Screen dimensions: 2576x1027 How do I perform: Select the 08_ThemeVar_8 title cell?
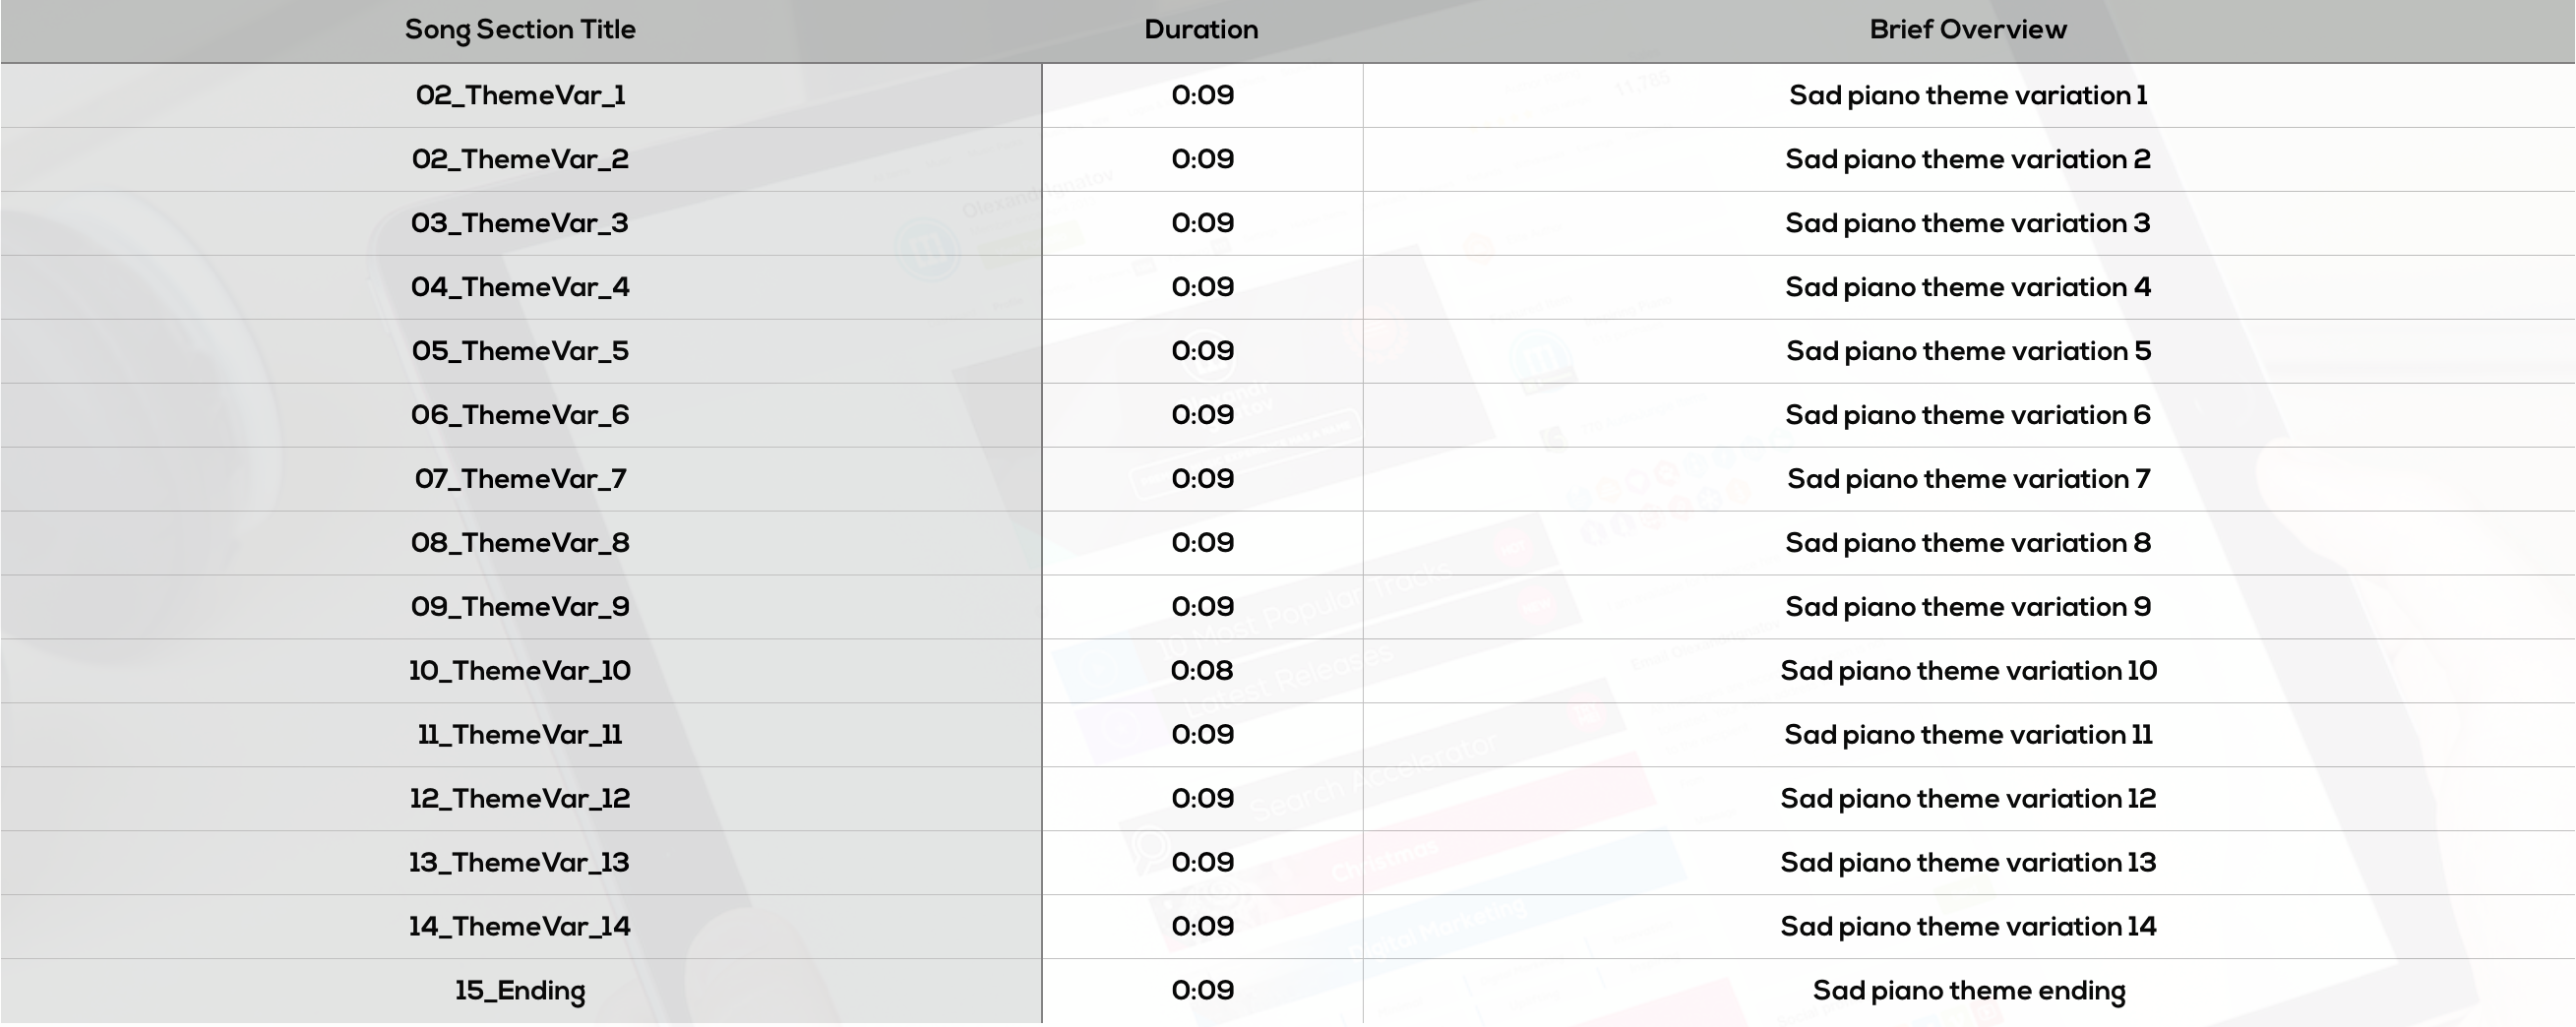520,543
